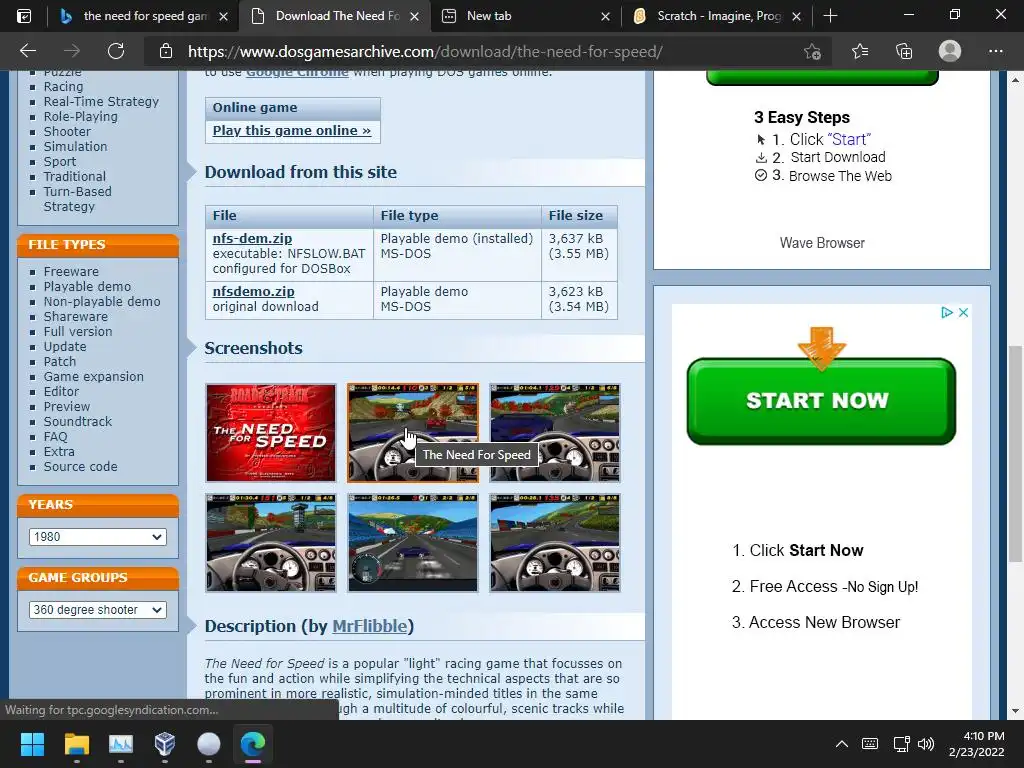The width and height of the screenshot is (1024, 768).
Task: Open the Windows Start menu
Action: coord(32,744)
